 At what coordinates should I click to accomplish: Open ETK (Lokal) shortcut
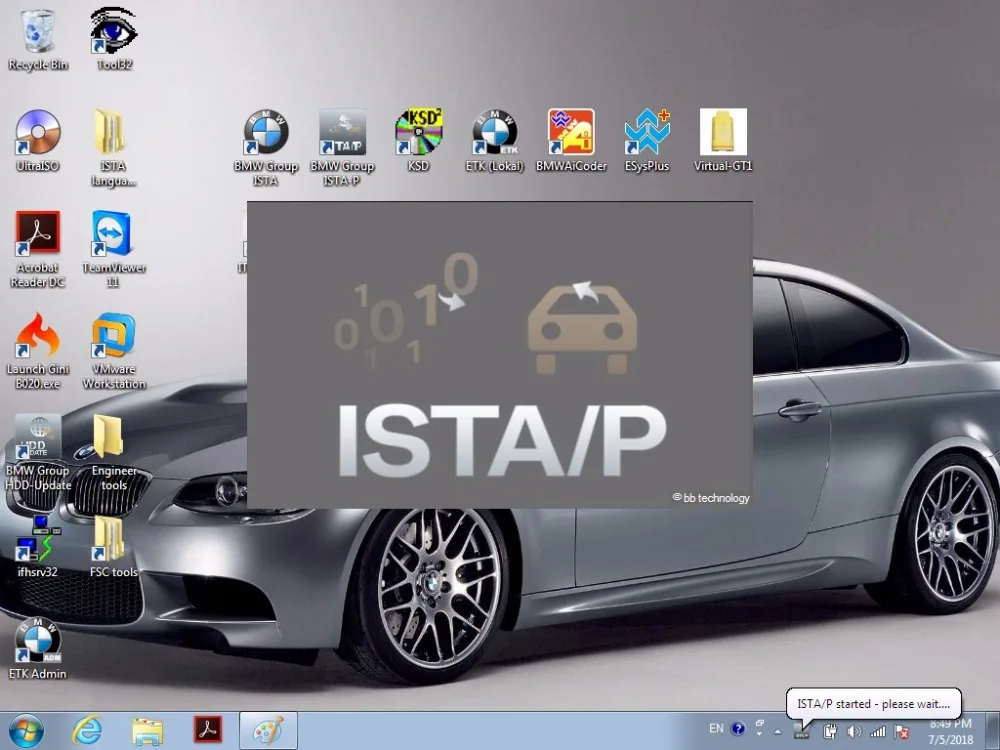pyautogui.click(x=494, y=134)
